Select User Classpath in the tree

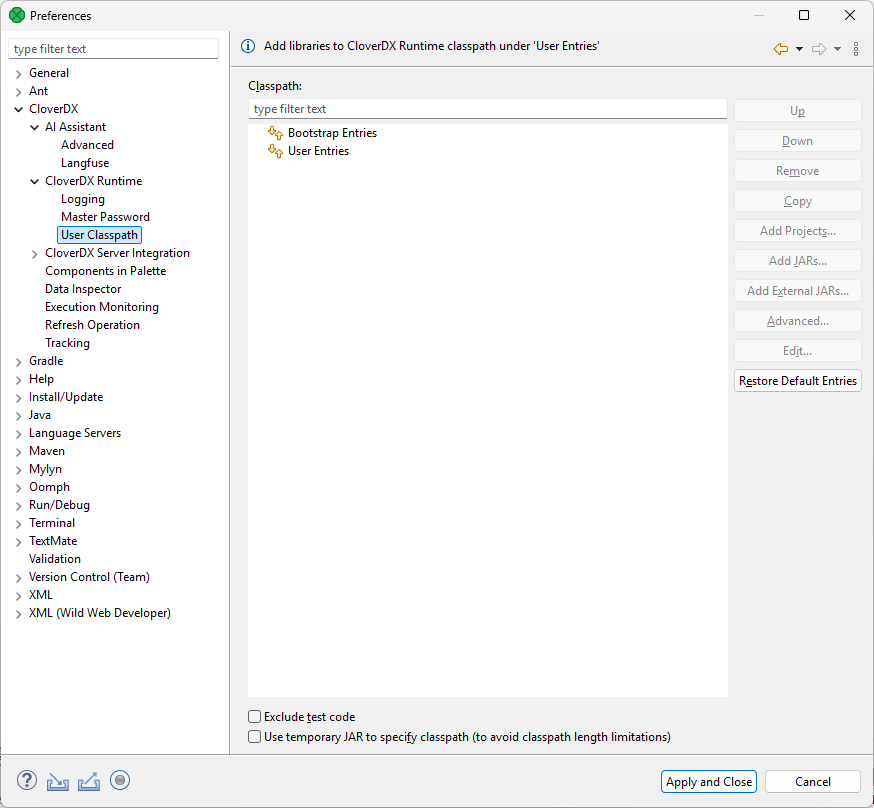pos(99,235)
